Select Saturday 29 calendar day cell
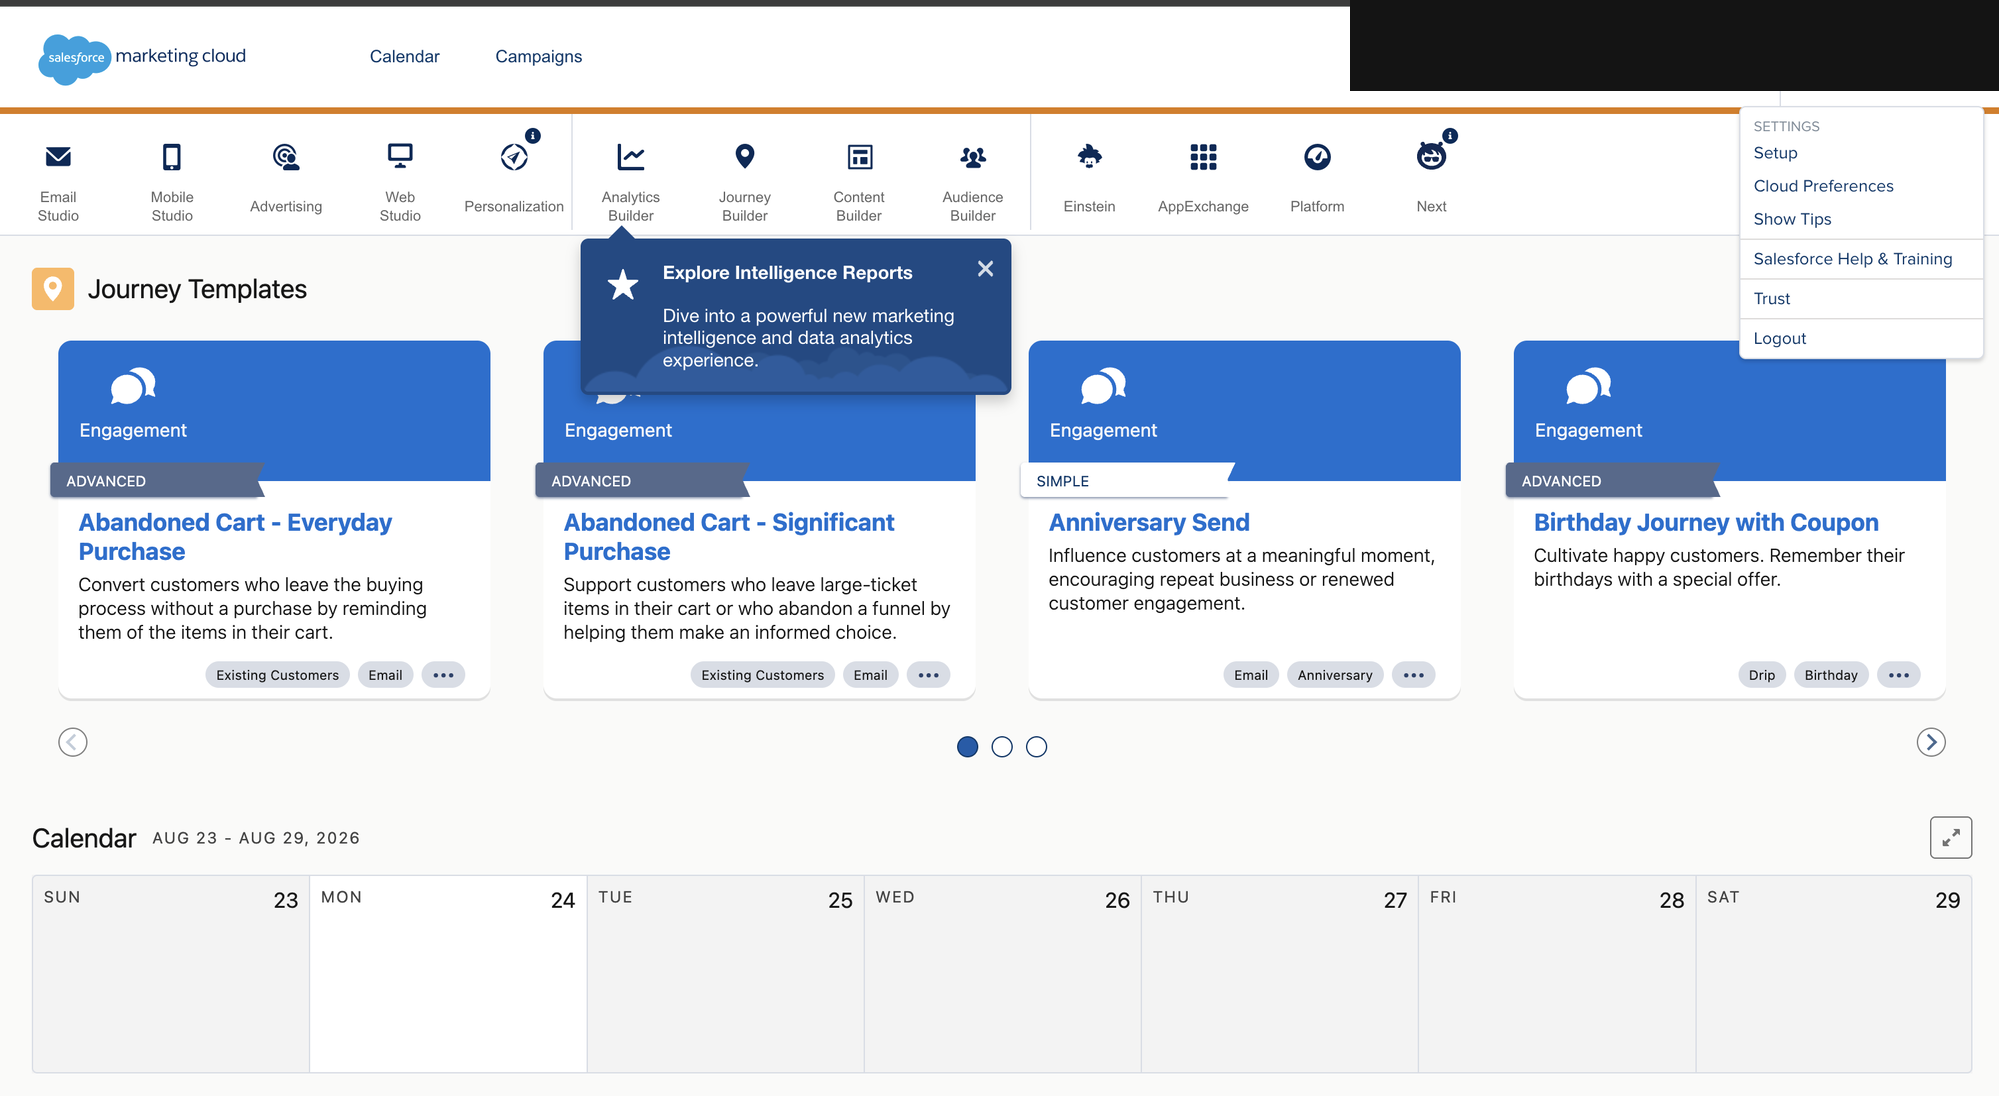This screenshot has height=1096, width=1999. (x=1833, y=974)
